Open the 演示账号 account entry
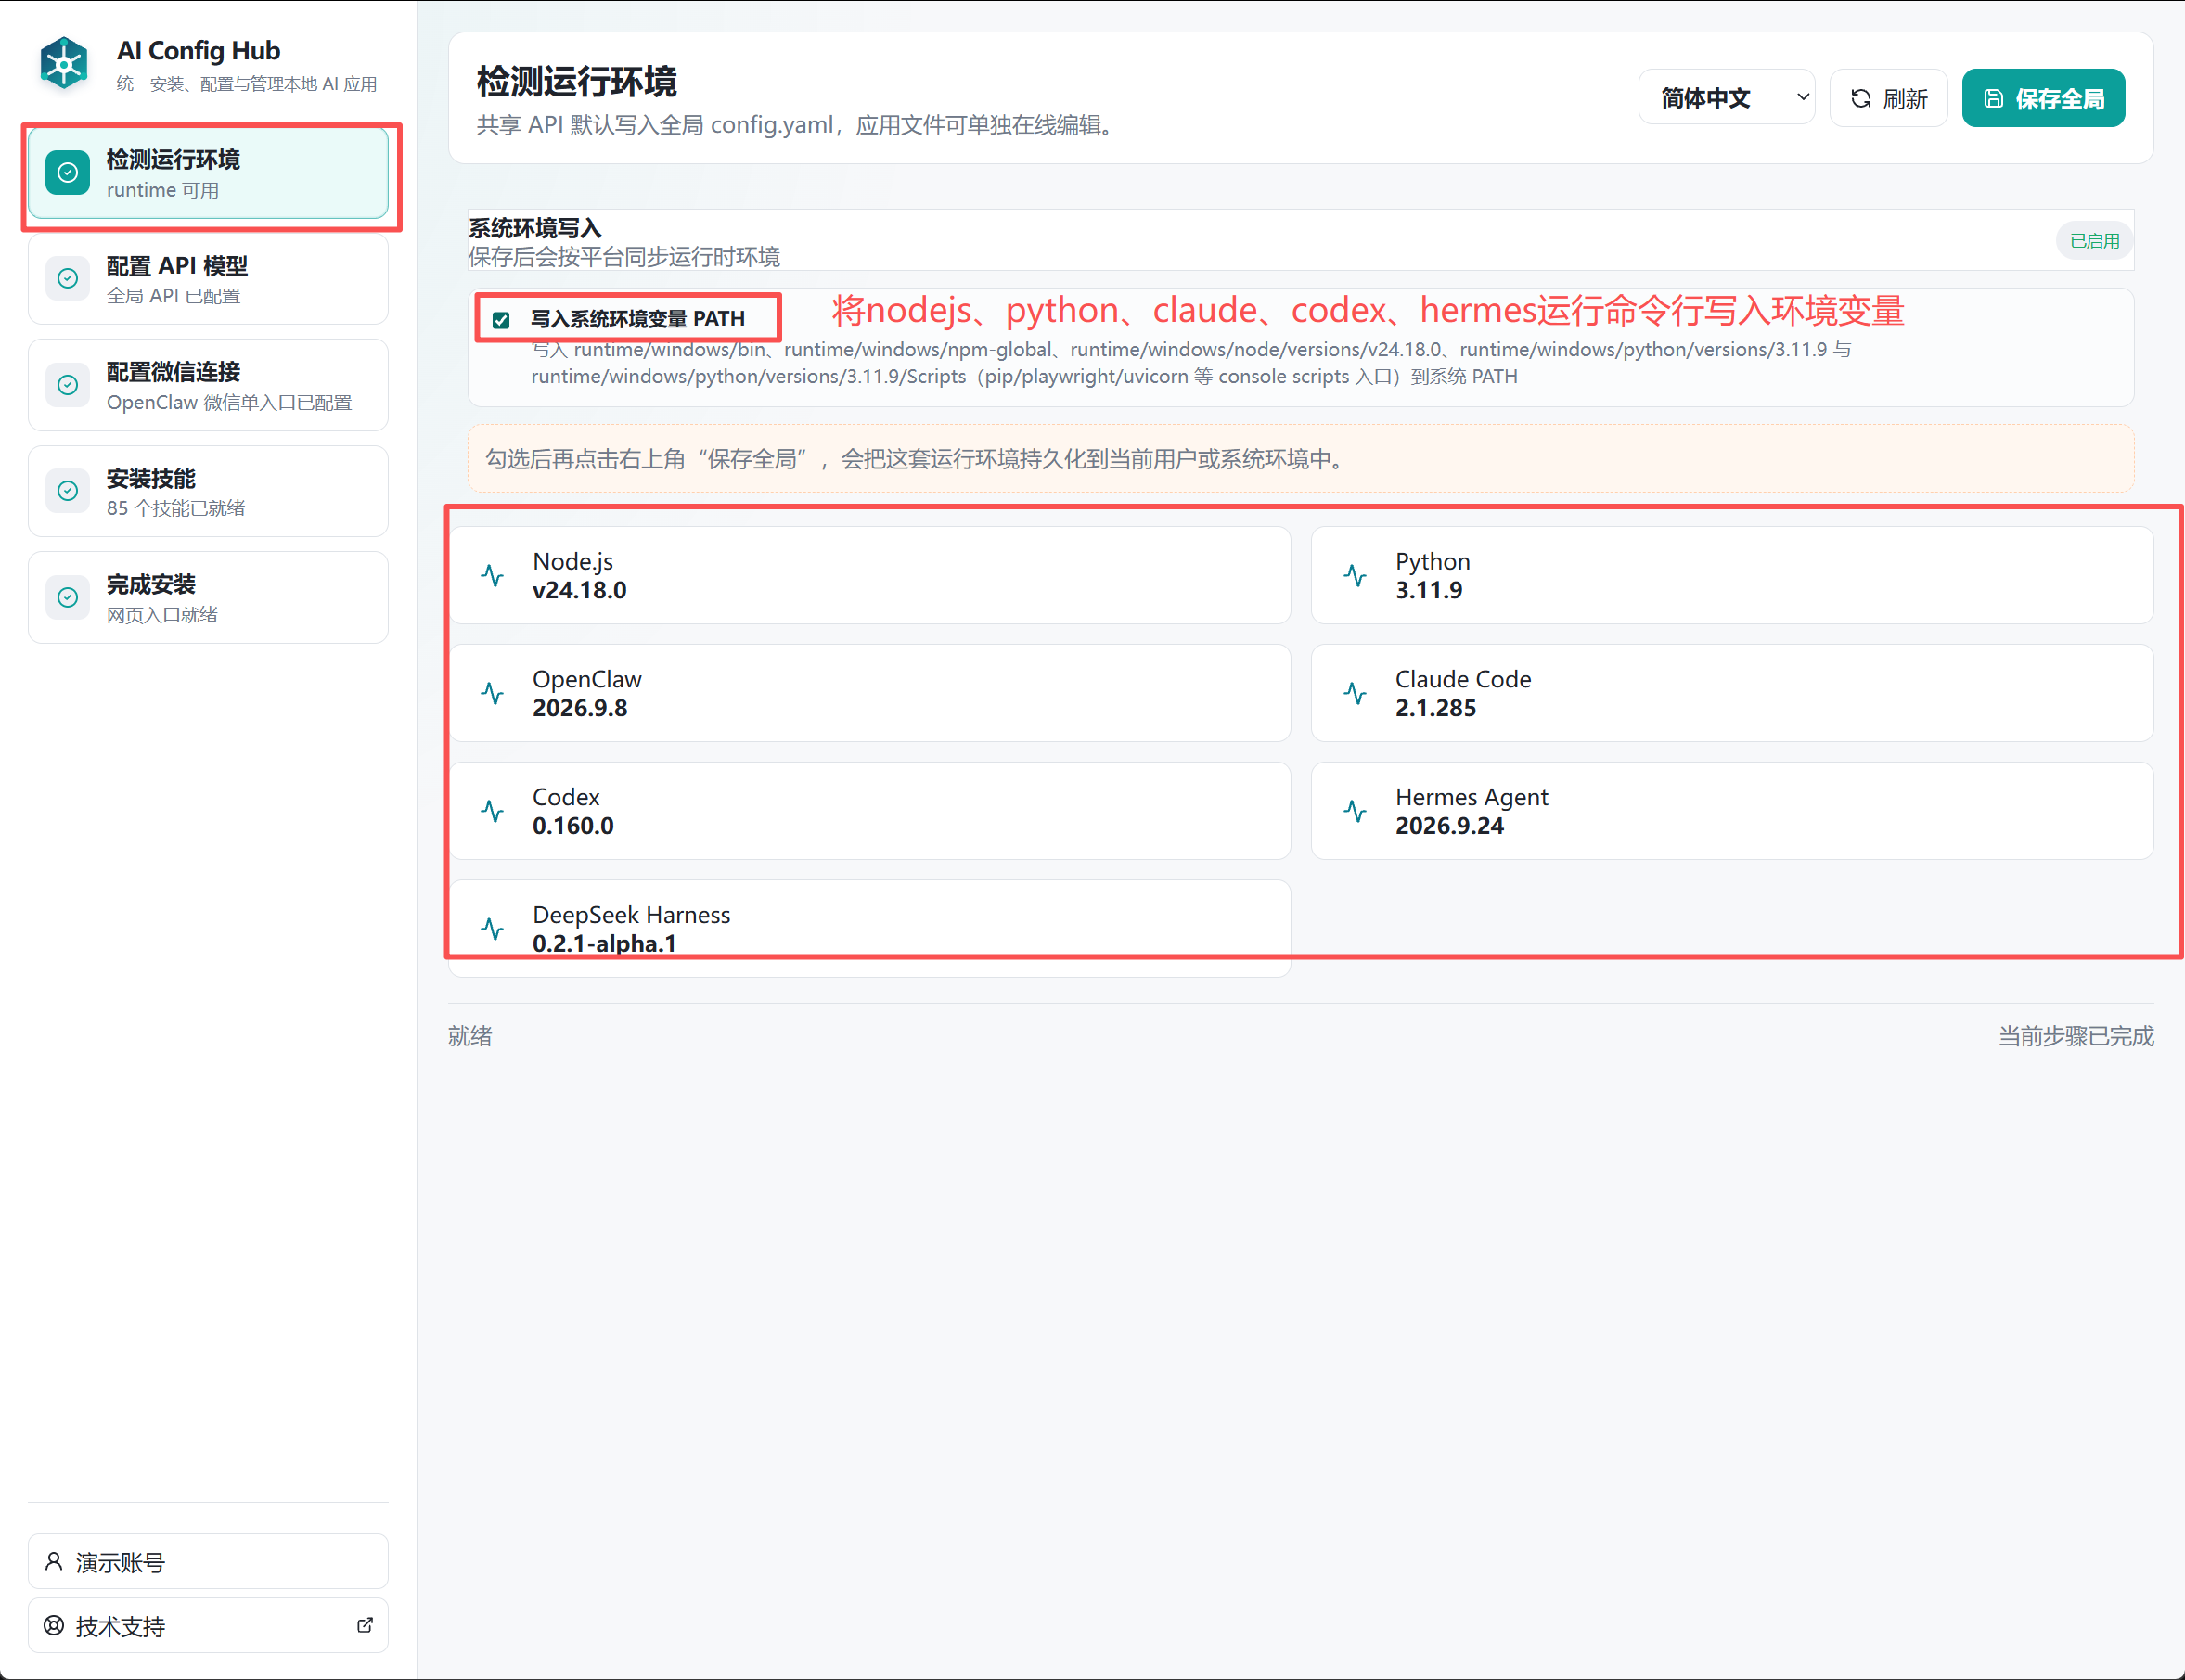The image size is (2185, 1680). point(208,1562)
